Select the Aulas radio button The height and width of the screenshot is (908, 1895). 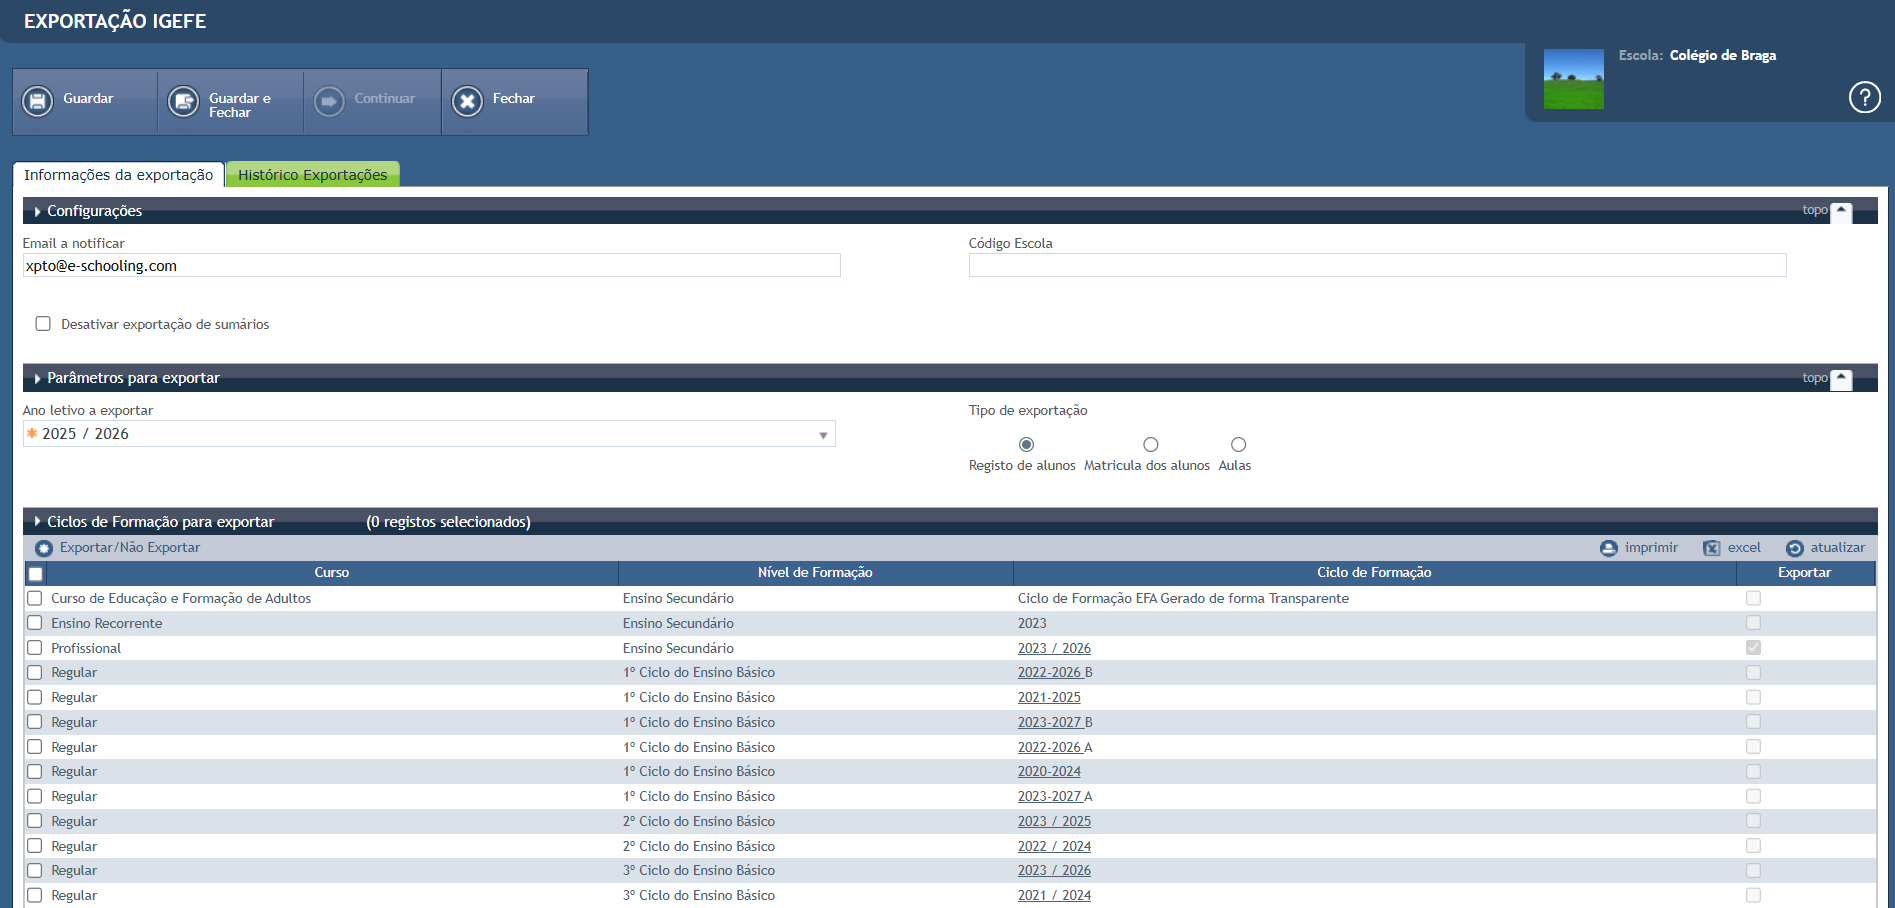tap(1238, 445)
